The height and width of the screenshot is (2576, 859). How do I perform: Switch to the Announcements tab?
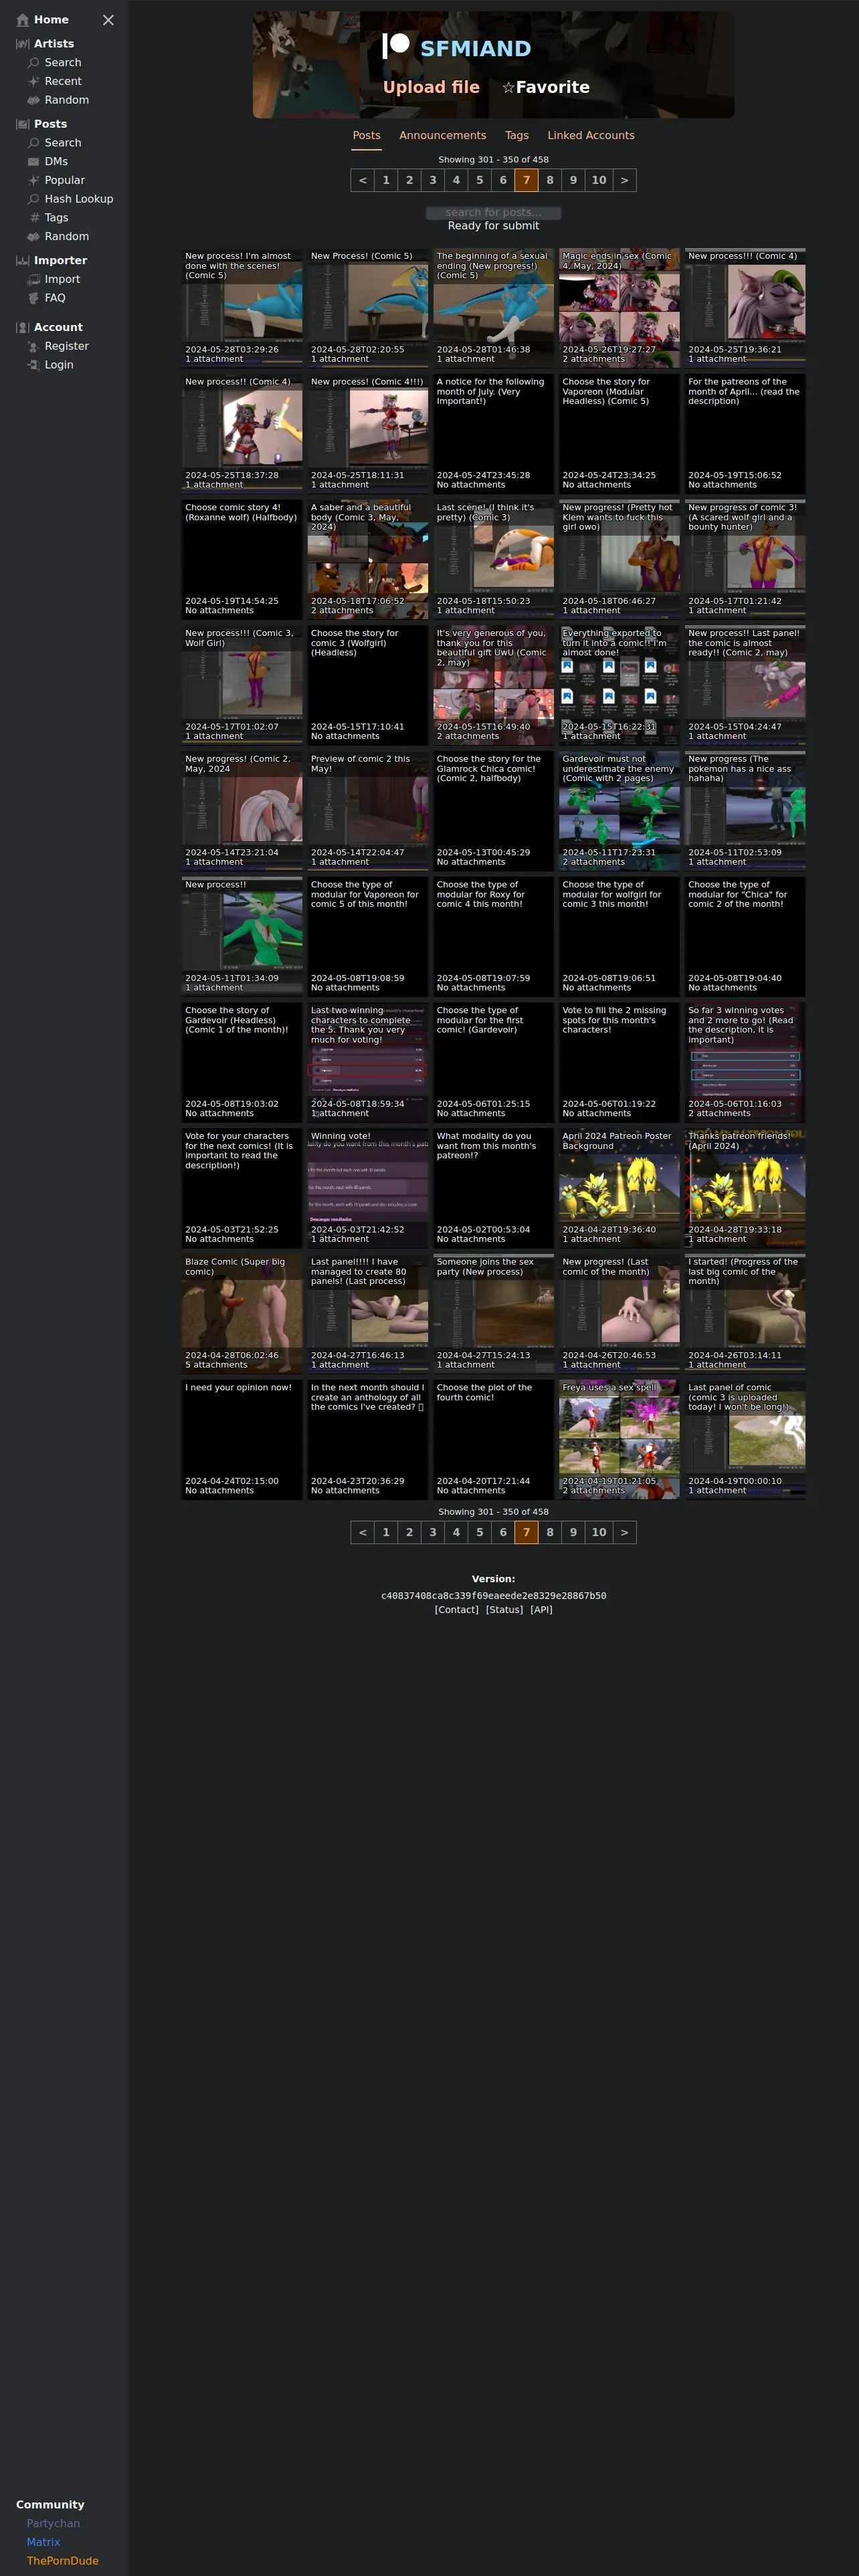pyautogui.click(x=442, y=136)
